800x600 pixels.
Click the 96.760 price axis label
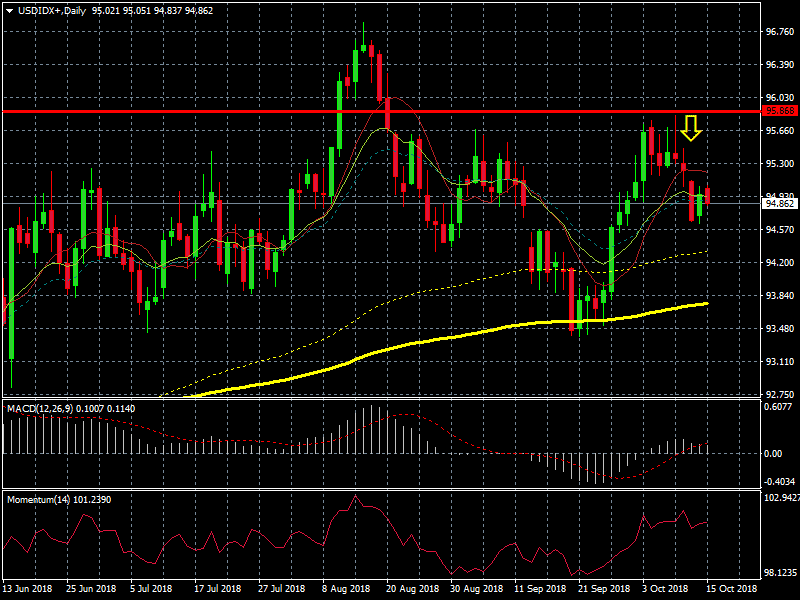coord(779,32)
